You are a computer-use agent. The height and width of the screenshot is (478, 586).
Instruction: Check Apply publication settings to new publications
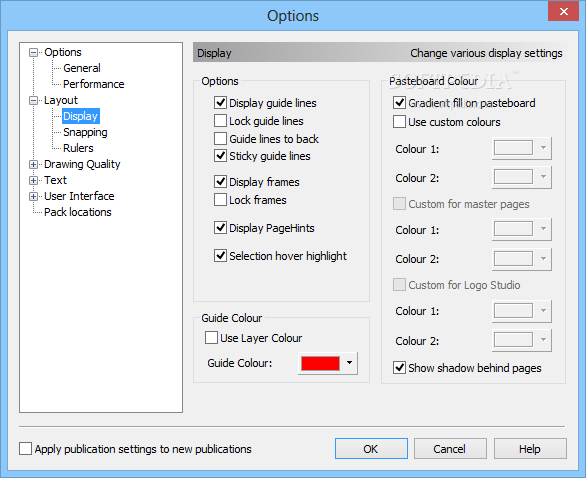(x=25, y=449)
